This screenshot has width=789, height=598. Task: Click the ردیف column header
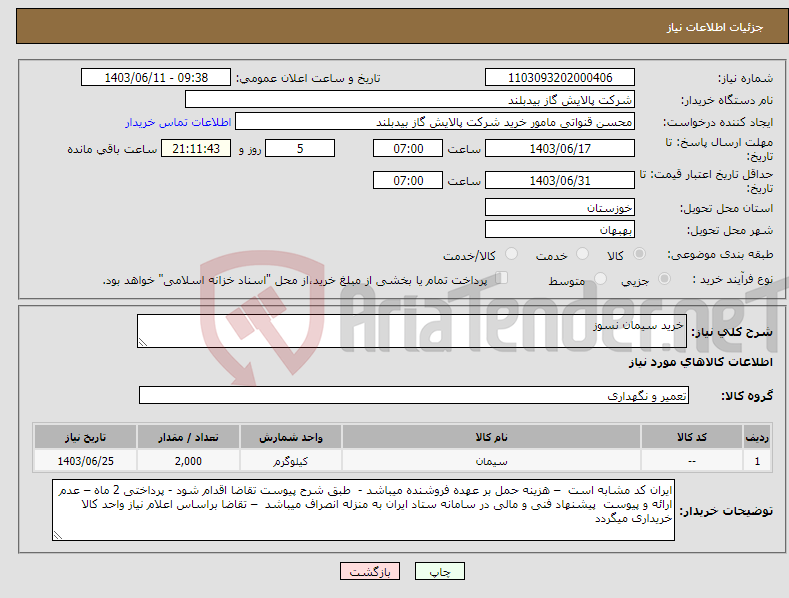(x=757, y=437)
